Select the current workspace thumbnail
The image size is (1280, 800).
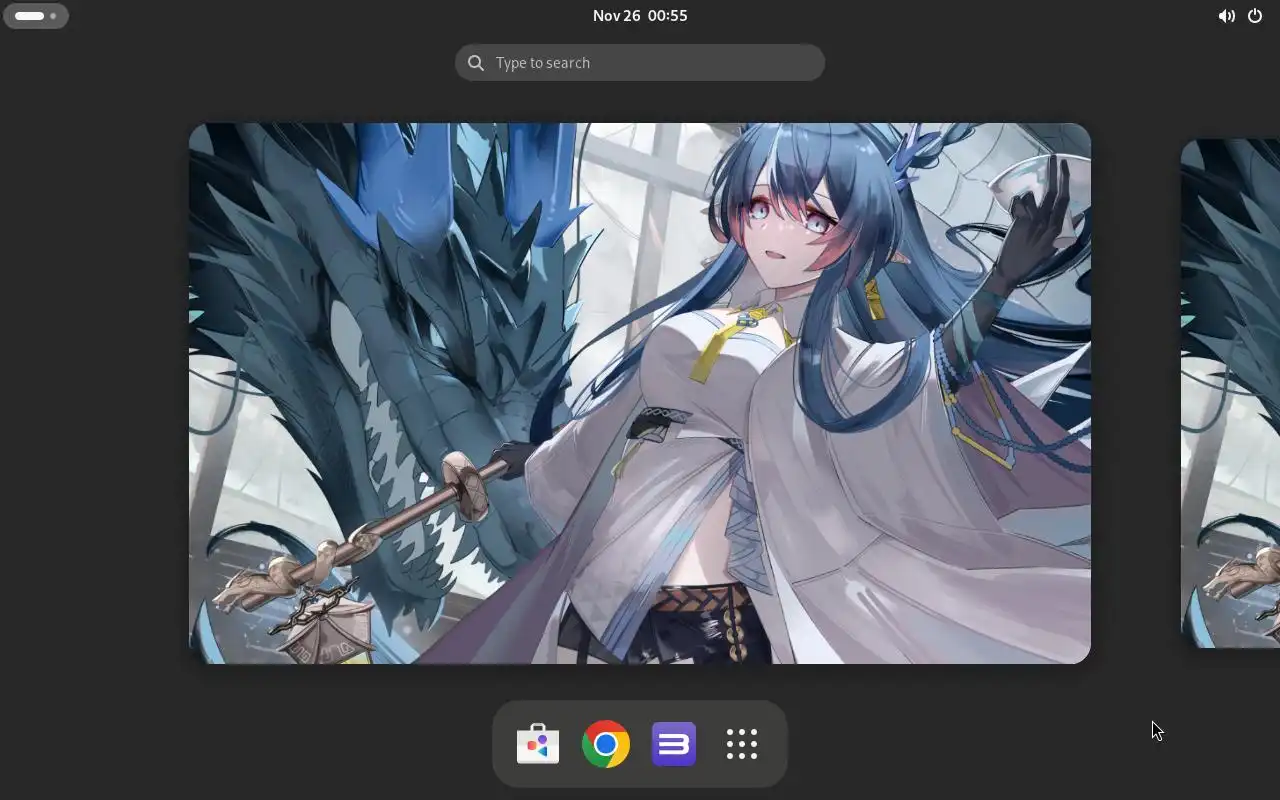click(x=640, y=393)
